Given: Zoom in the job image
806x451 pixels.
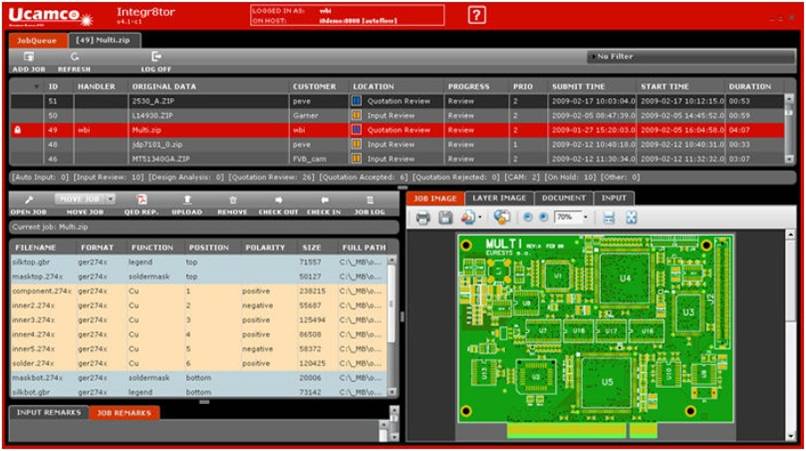Looking at the screenshot, I should [x=543, y=218].
